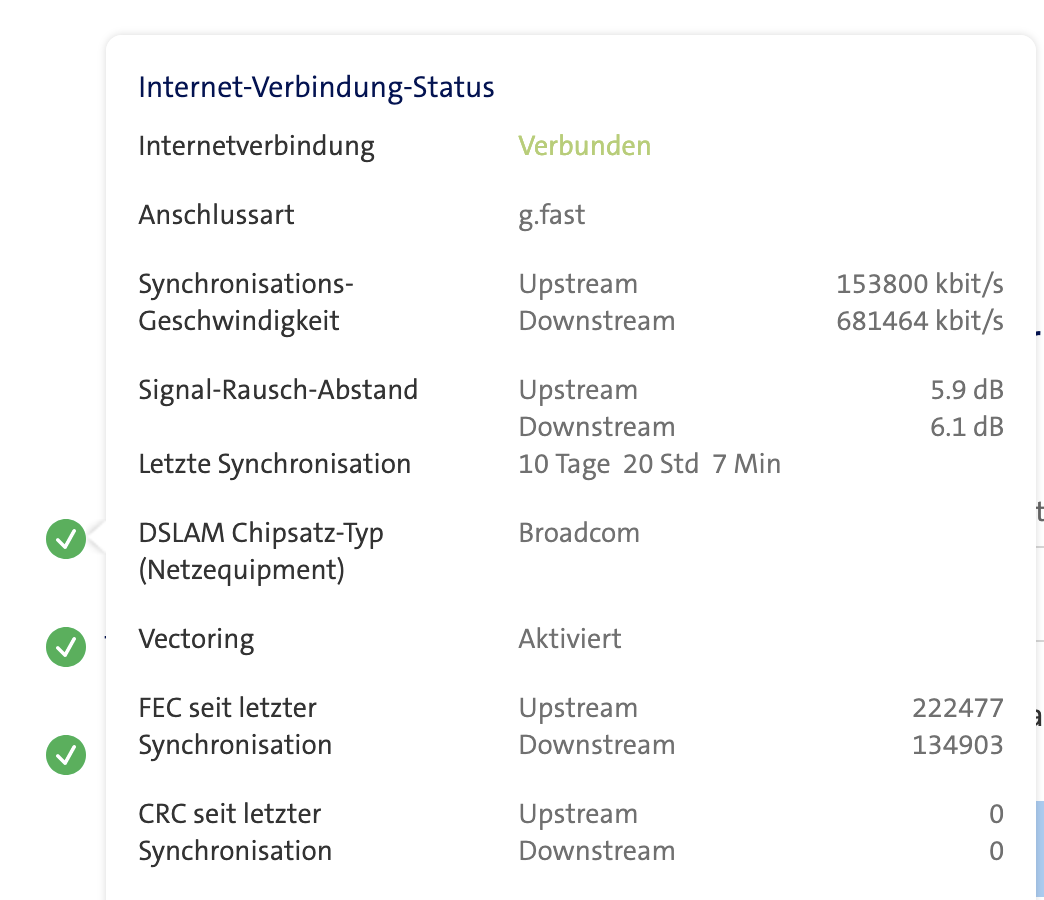Click the 681464 kbit/s downstream speed
Image resolution: width=1044 pixels, height=900 pixels.
(x=919, y=321)
